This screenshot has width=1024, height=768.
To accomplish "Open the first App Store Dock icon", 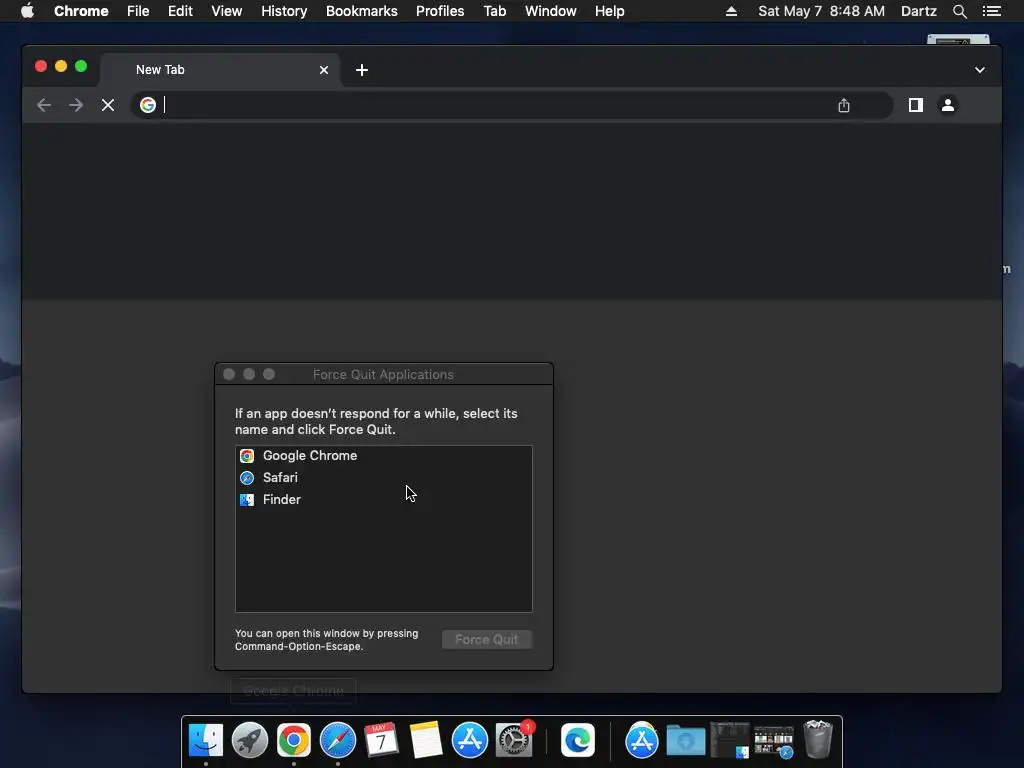I will point(470,740).
